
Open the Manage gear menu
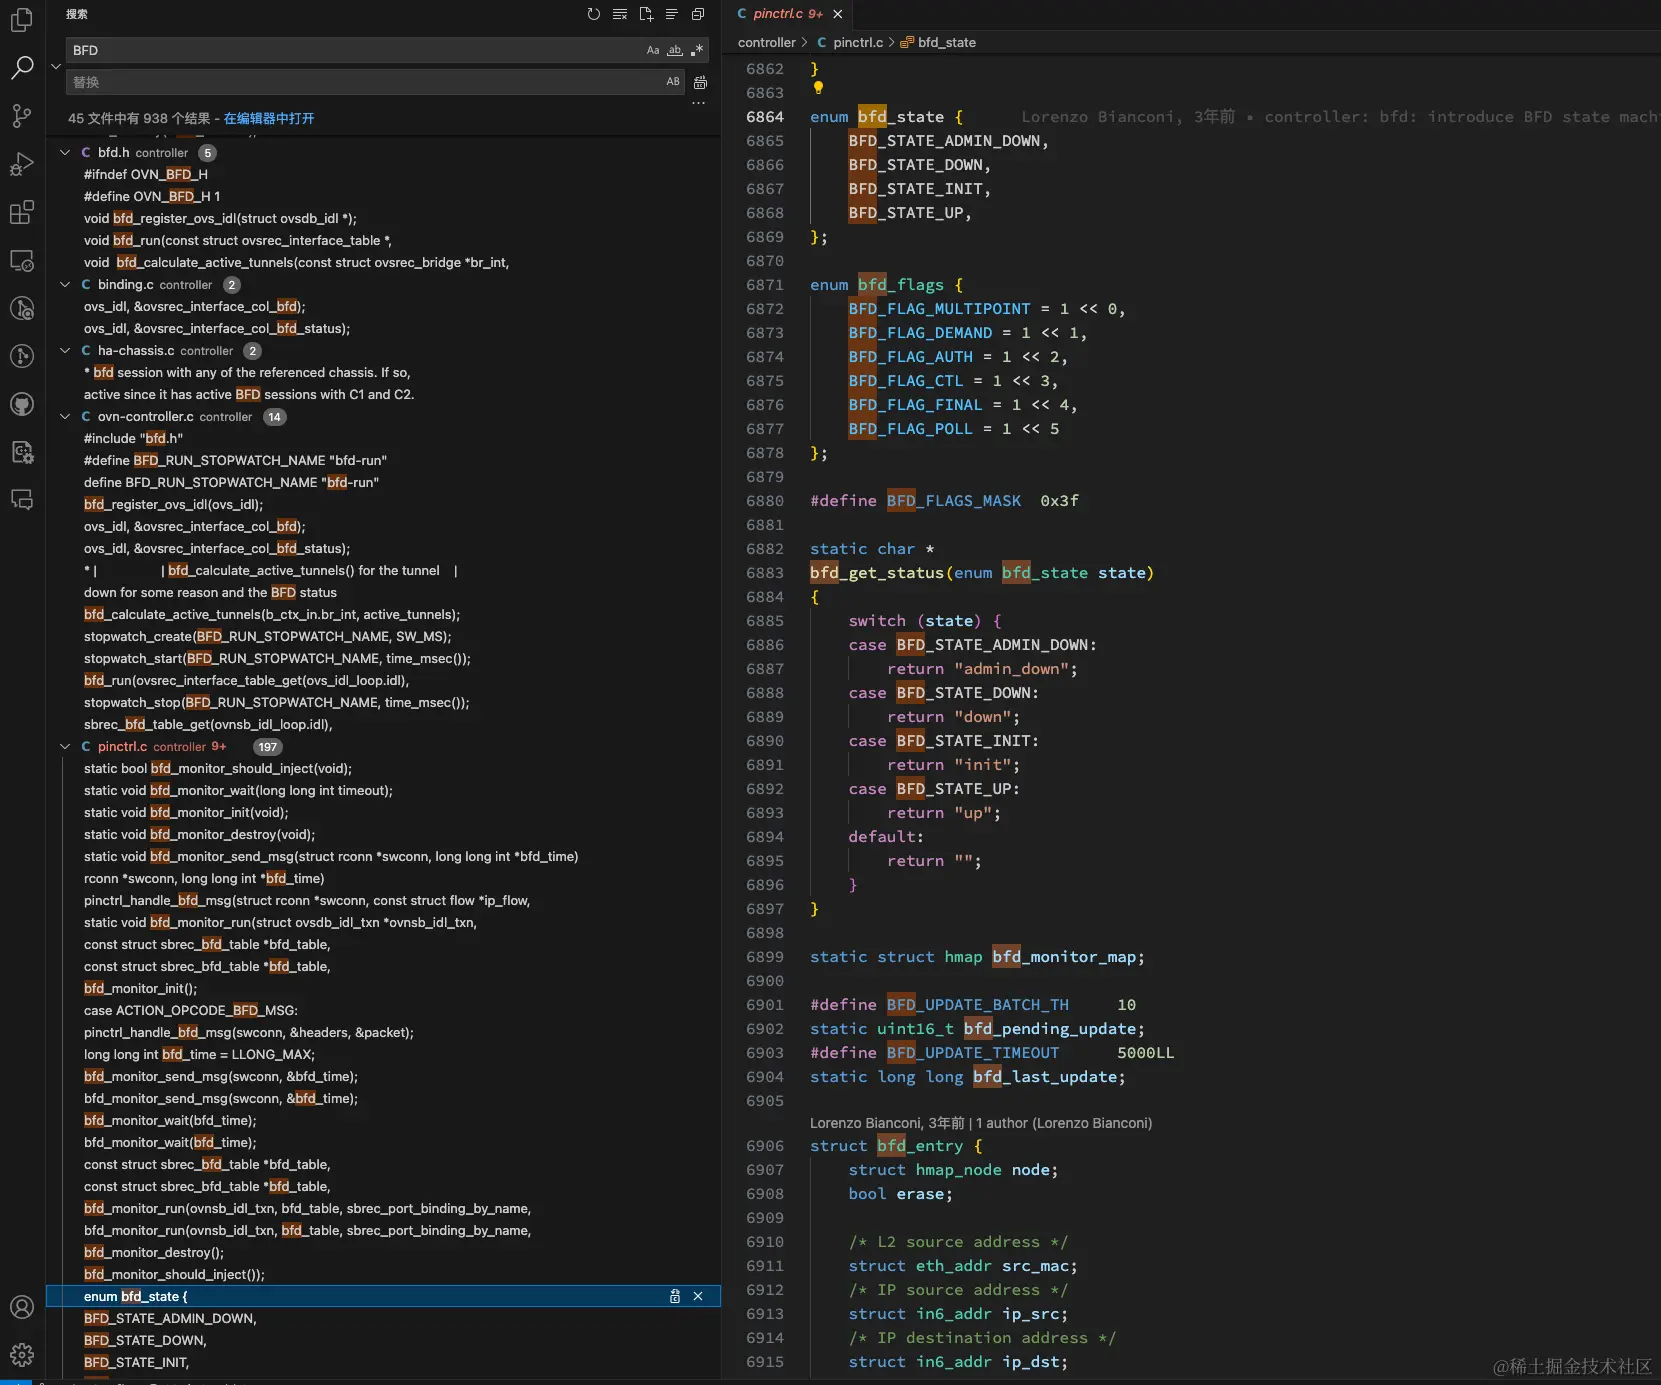[21, 1355]
